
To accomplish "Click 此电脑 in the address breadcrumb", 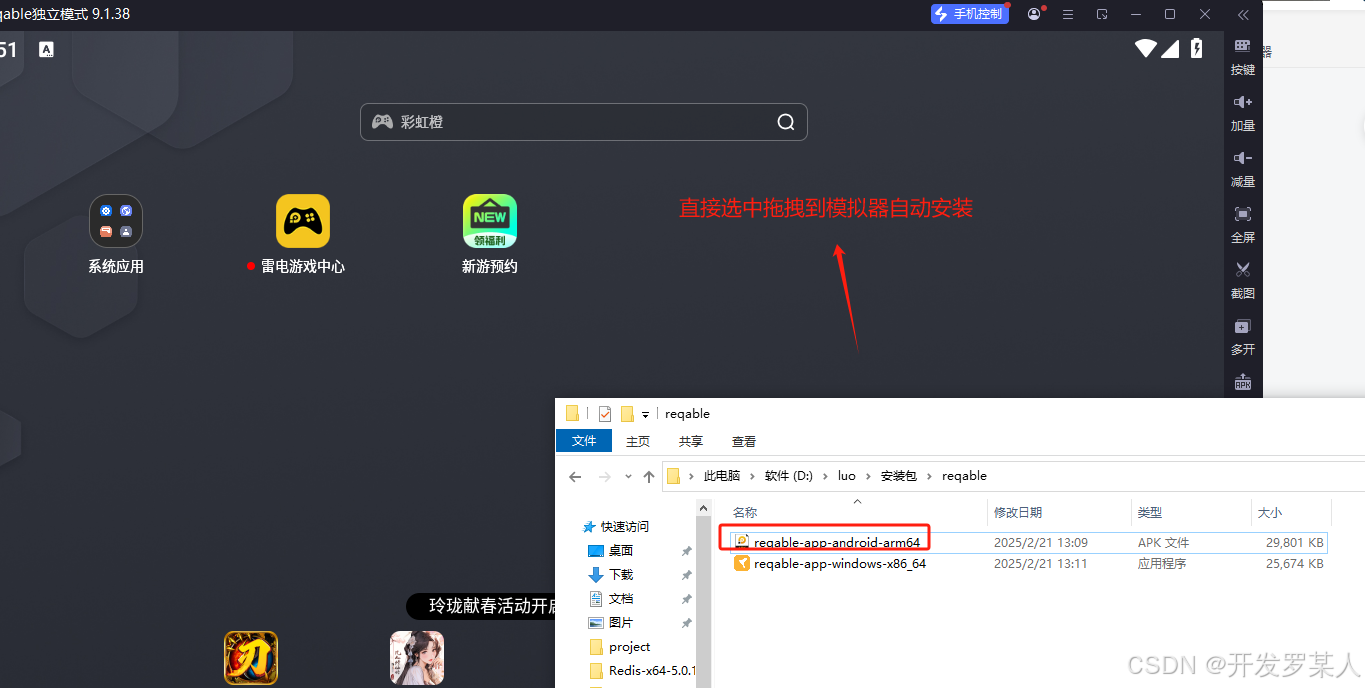I will 722,476.
